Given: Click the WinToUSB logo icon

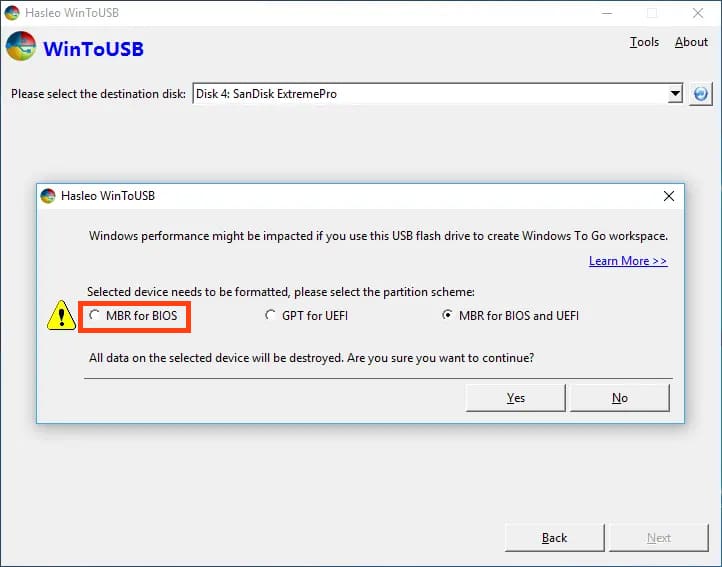Looking at the screenshot, I should click(20, 47).
